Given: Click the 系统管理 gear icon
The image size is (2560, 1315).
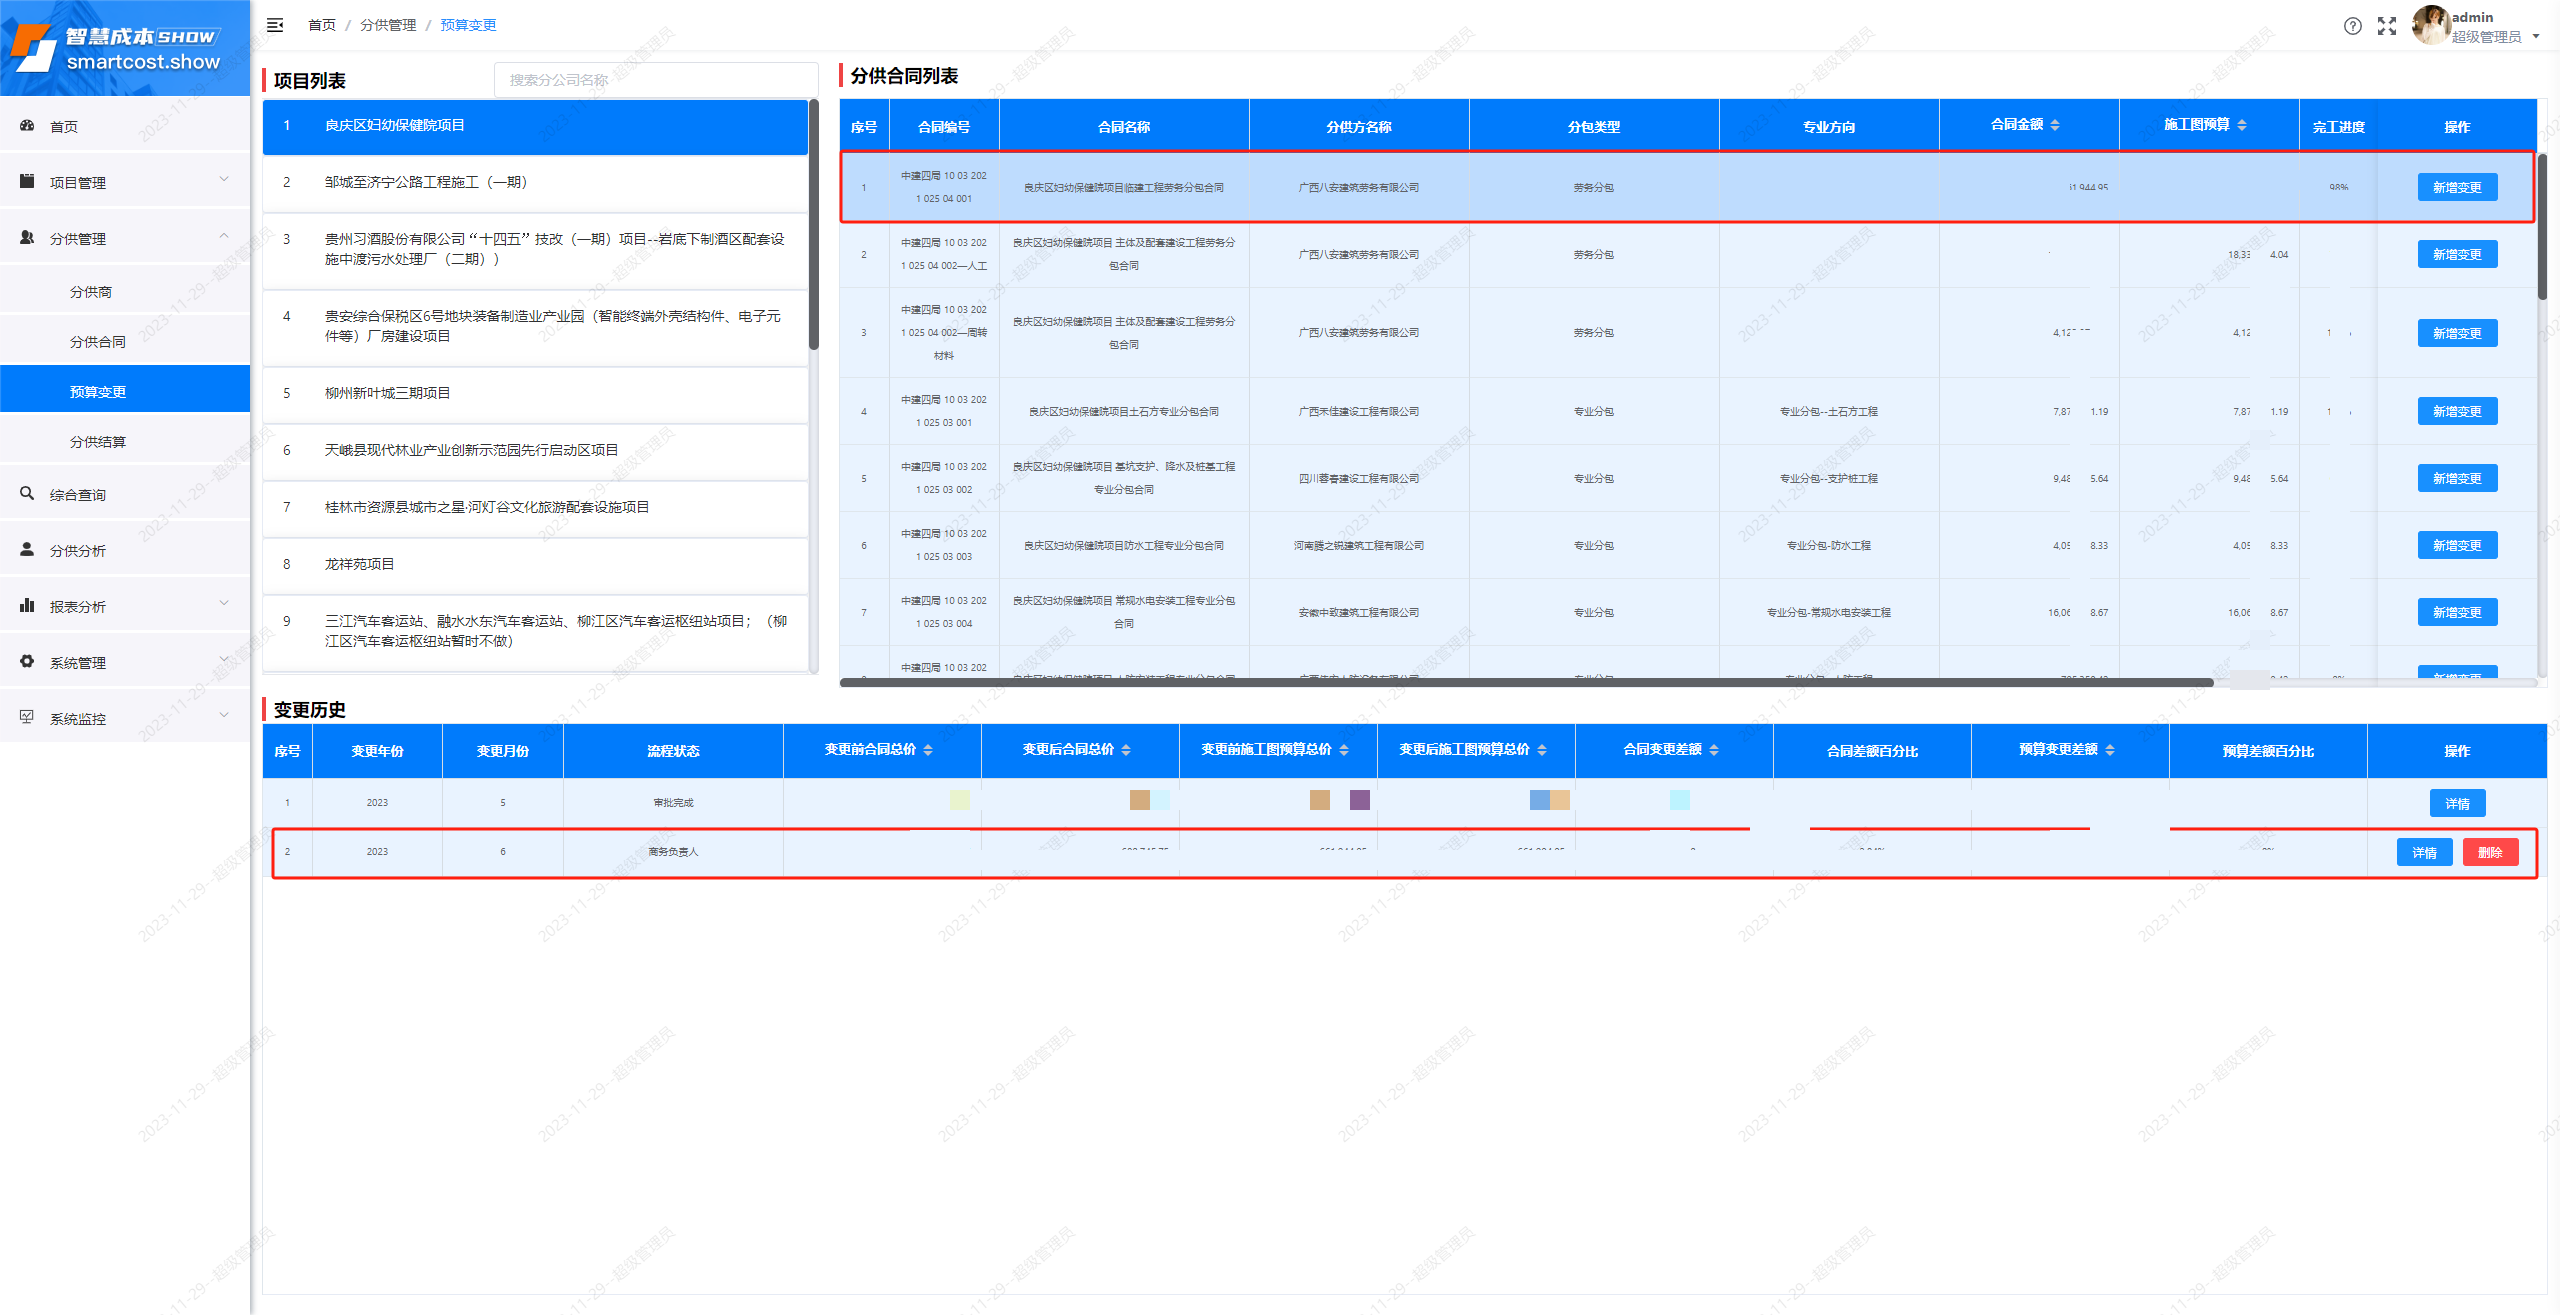Looking at the screenshot, I should click(x=27, y=662).
